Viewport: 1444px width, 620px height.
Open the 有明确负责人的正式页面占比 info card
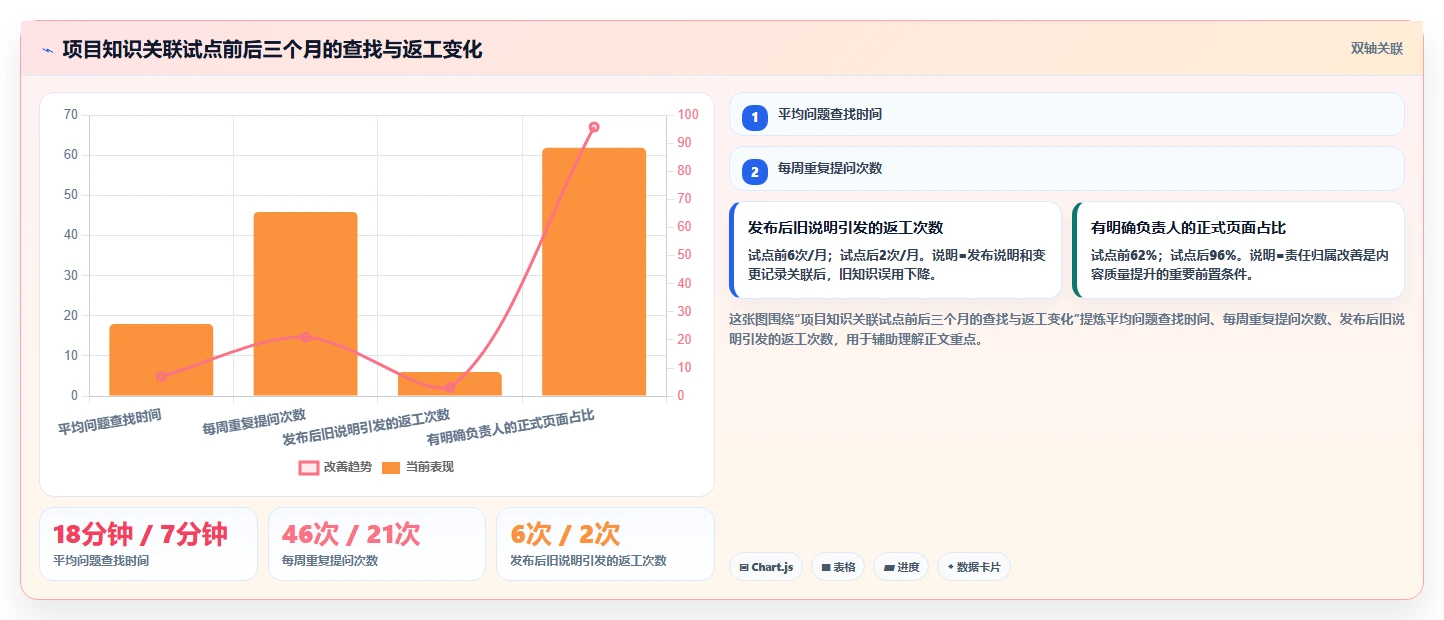click(x=1238, y=250)
